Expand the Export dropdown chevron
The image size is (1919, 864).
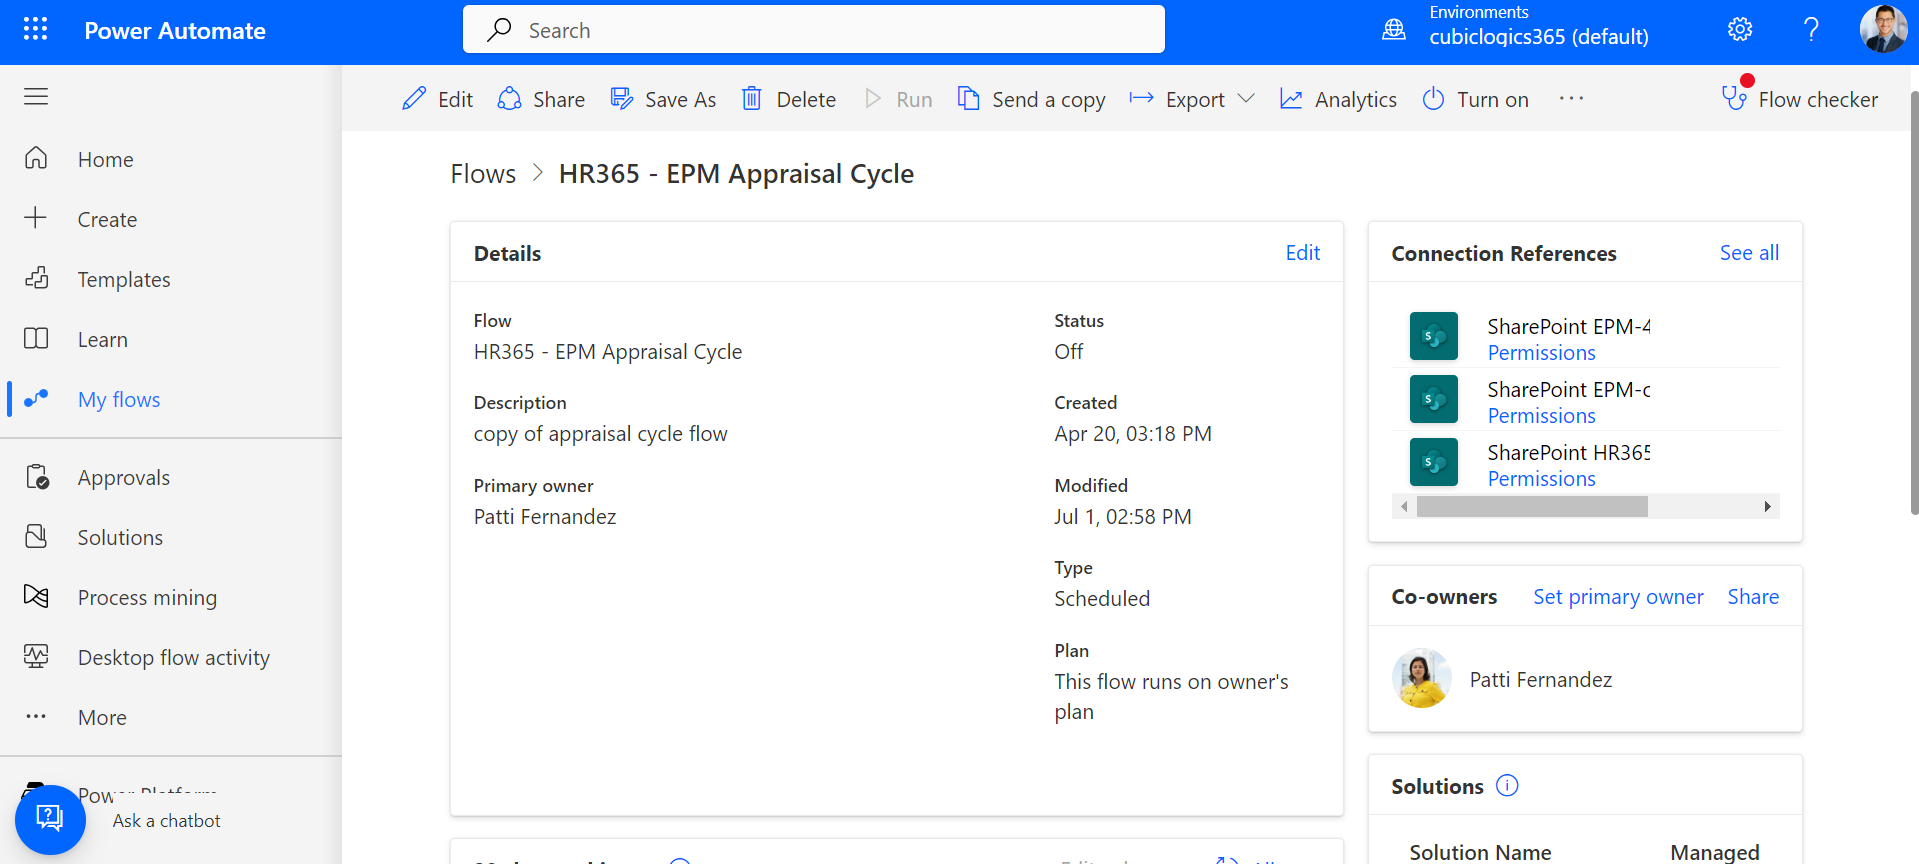pos(1246,98)
